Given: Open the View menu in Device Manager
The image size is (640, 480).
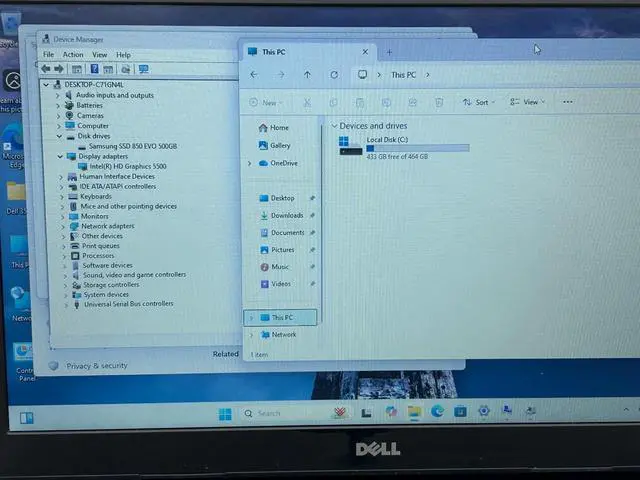Looking at the screenshot, I should click(x=99, y=54).
